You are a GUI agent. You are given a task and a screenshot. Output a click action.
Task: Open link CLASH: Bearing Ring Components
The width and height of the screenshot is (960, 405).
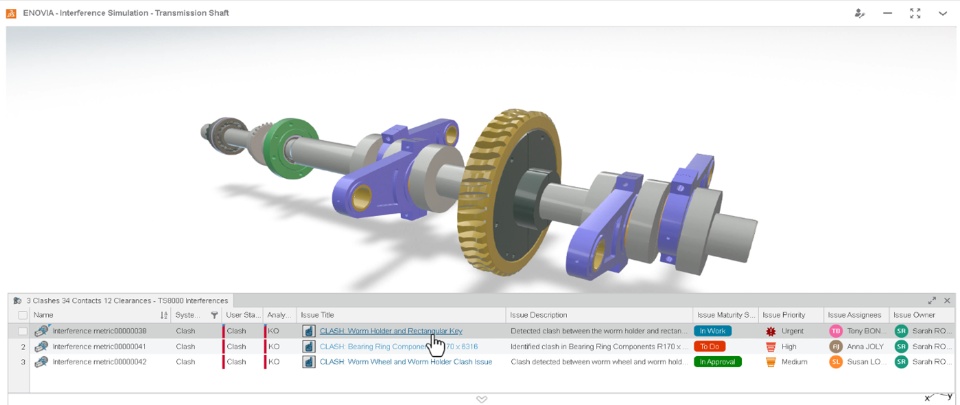pos(398,346)
